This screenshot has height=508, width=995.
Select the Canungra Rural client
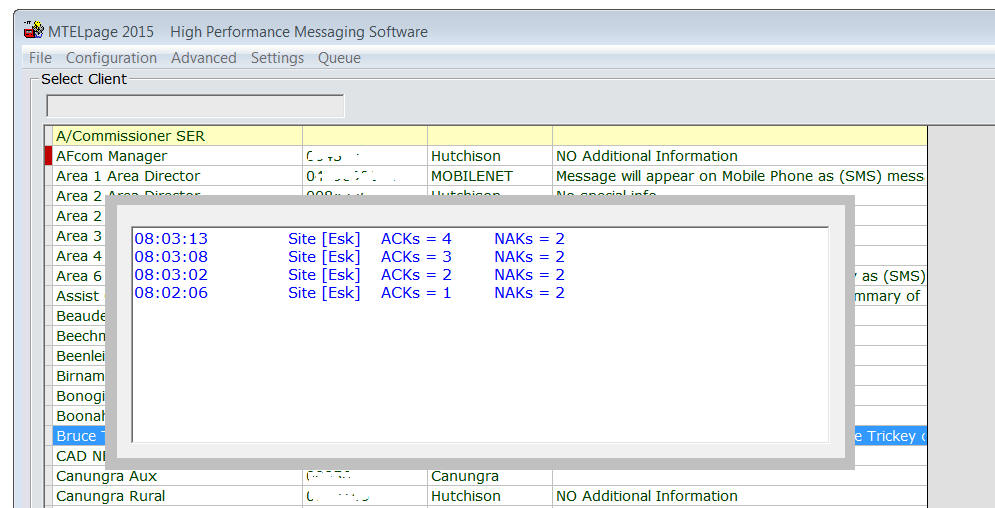(x=110, y=496)
